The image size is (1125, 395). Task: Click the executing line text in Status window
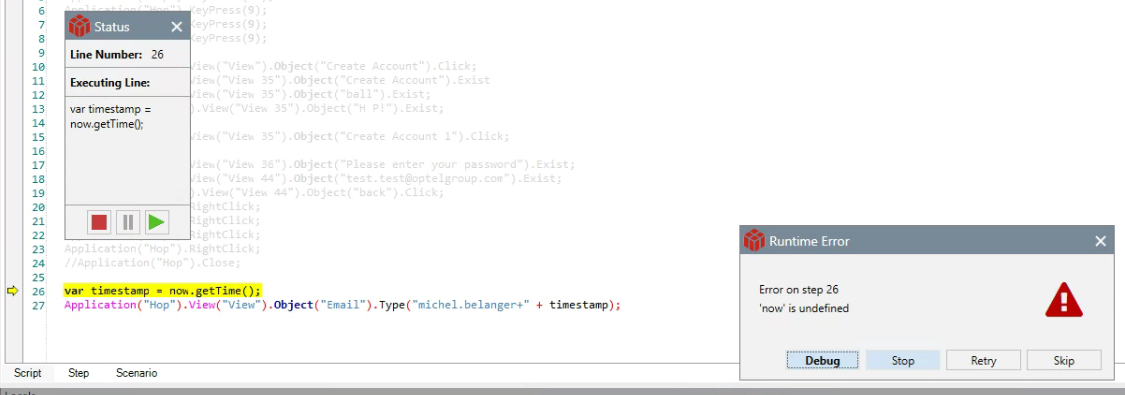[x=110, y=116]
